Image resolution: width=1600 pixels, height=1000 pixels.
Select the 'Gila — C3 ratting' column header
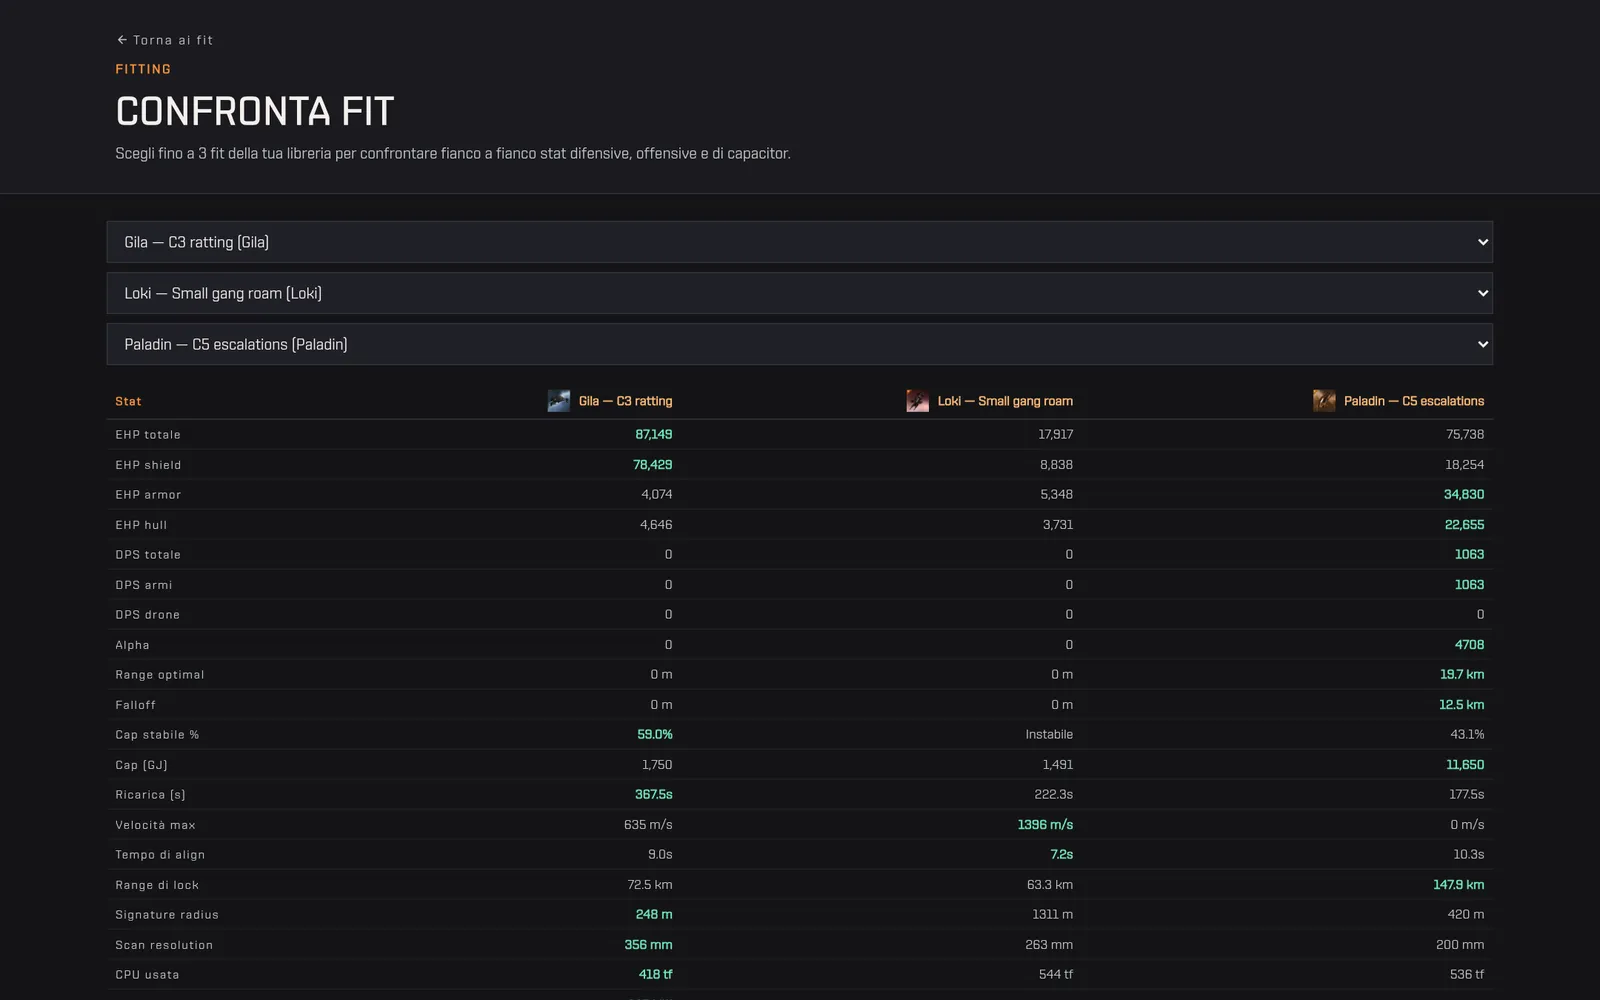tap(625, 401)
